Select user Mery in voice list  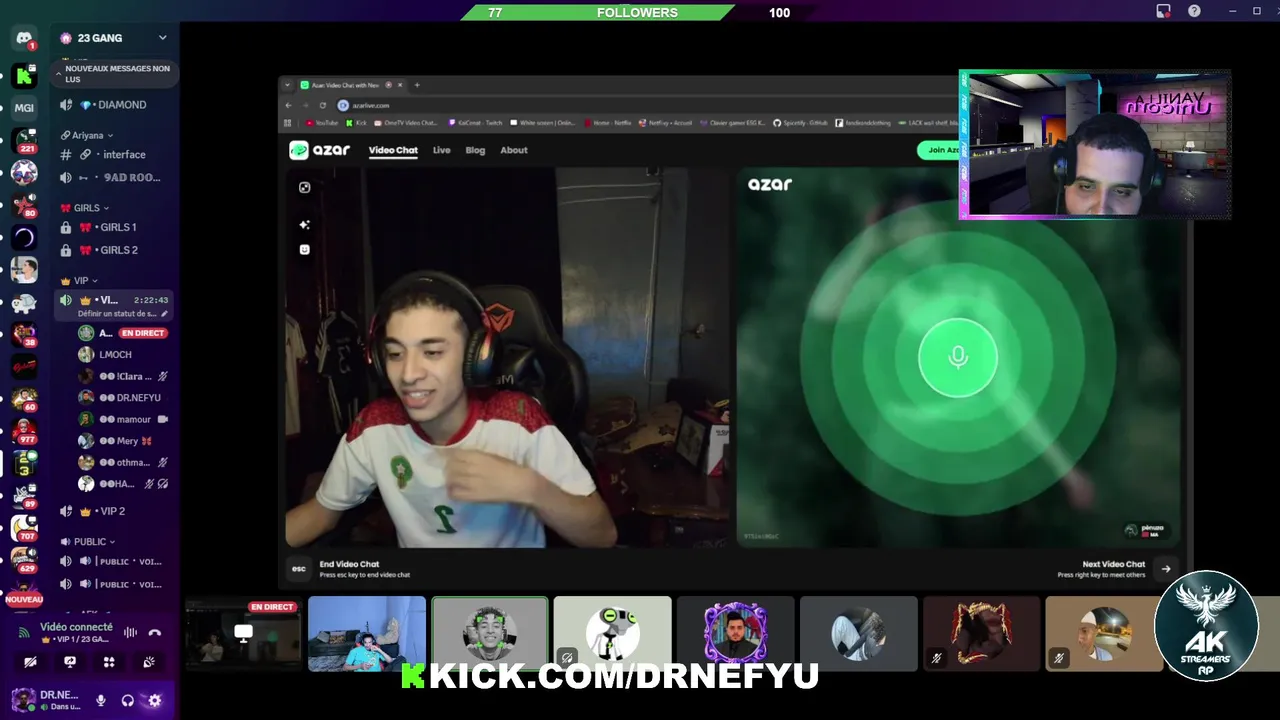[122, 441]
